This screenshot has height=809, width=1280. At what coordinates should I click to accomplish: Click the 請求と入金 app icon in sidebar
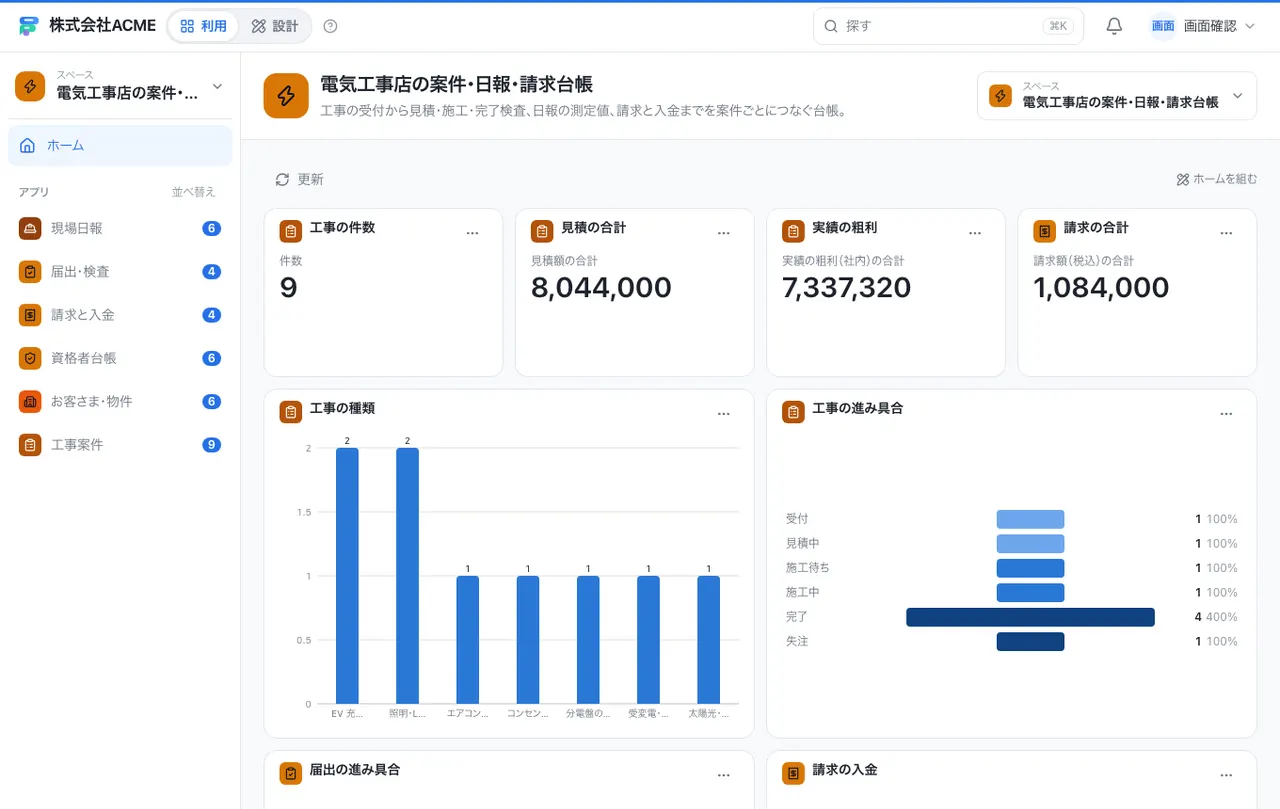coord(30,315)
